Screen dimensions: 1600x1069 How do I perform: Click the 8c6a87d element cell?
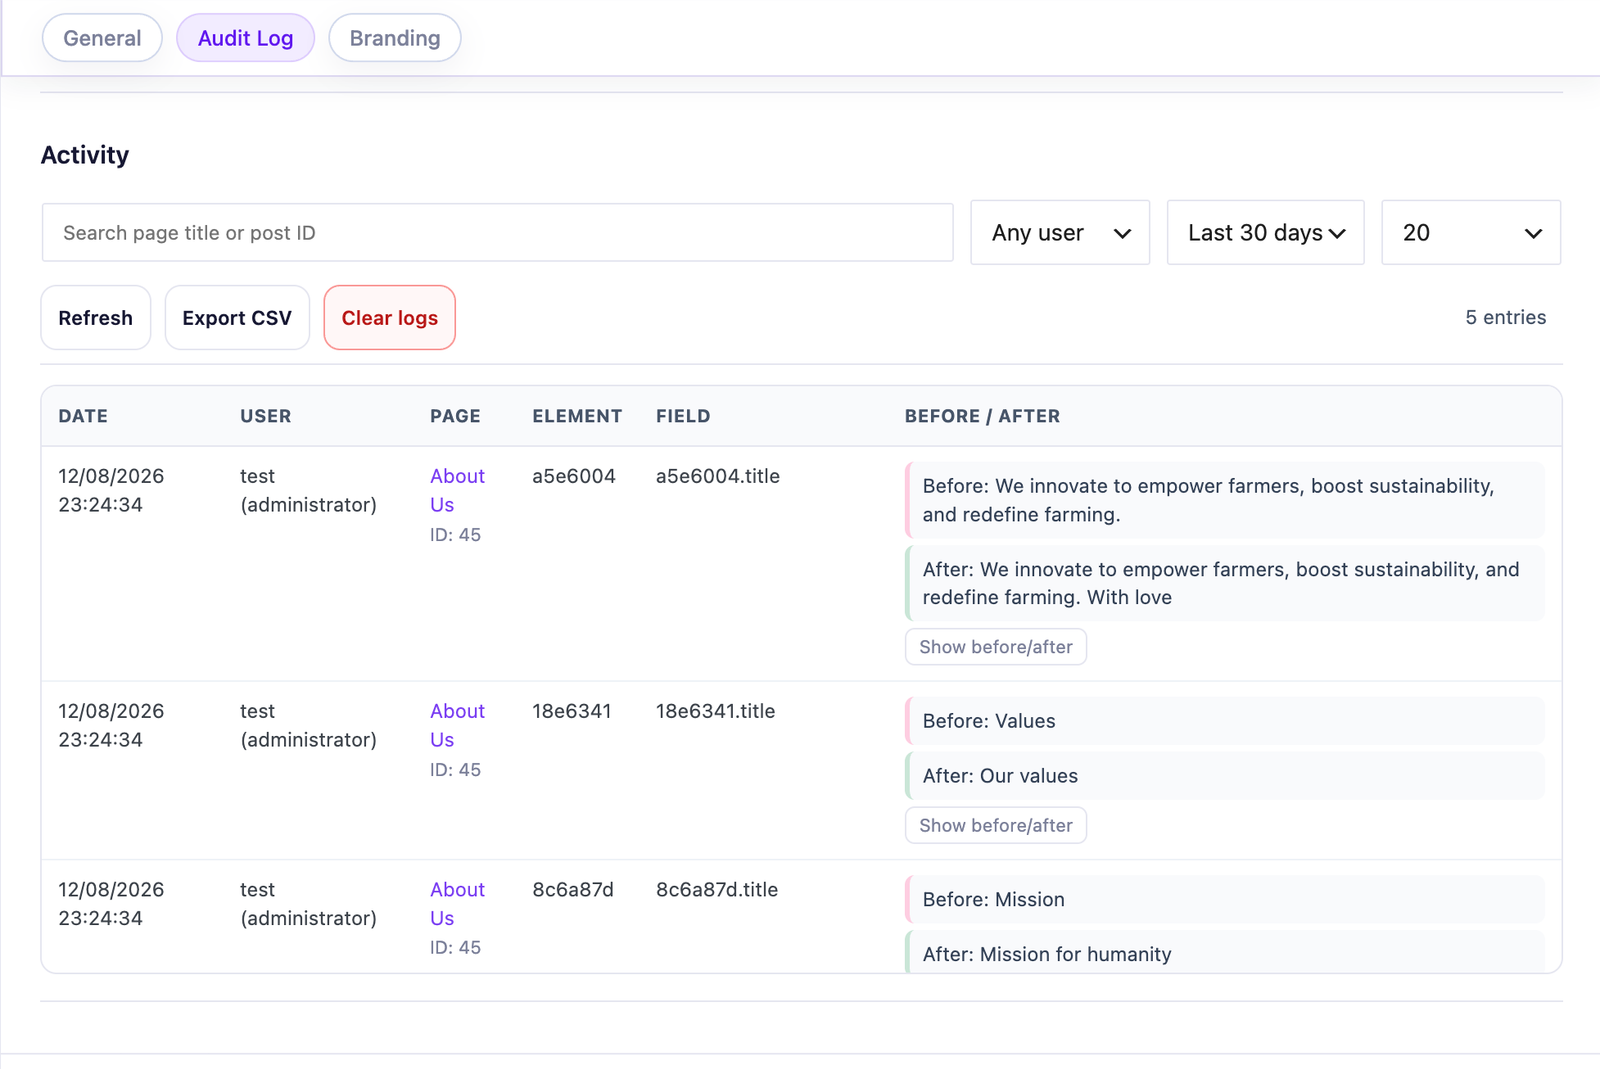(573, 889)
